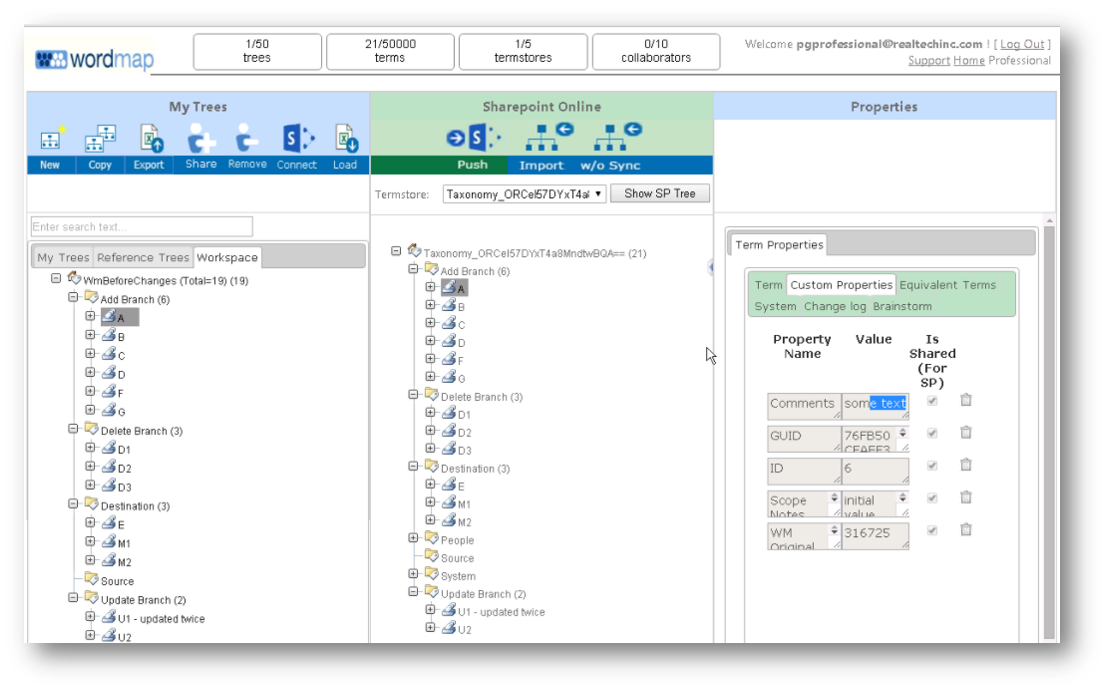1108x691 pixels.
Task: Click the tree search text field
Action: [x=142, y=227]
